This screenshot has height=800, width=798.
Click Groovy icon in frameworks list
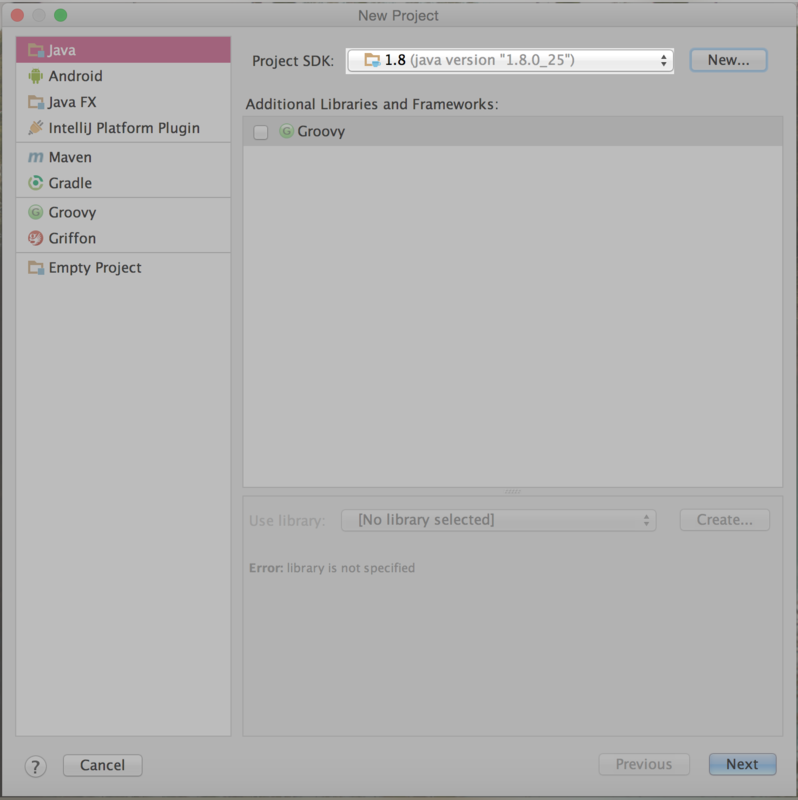[x=286, y=131]
